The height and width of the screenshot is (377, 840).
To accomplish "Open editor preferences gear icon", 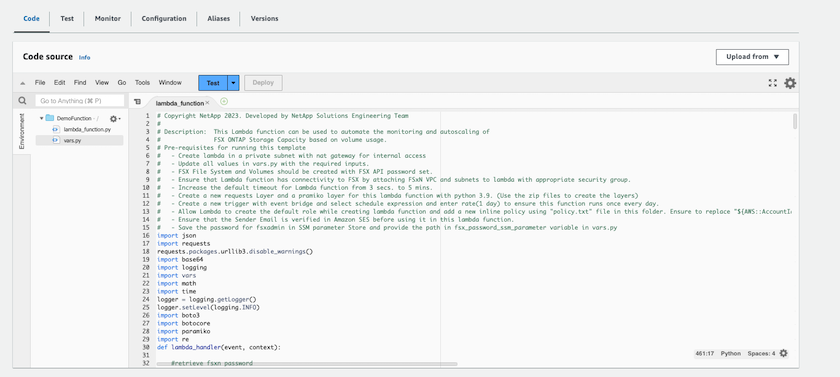I will tap(790, 83).
